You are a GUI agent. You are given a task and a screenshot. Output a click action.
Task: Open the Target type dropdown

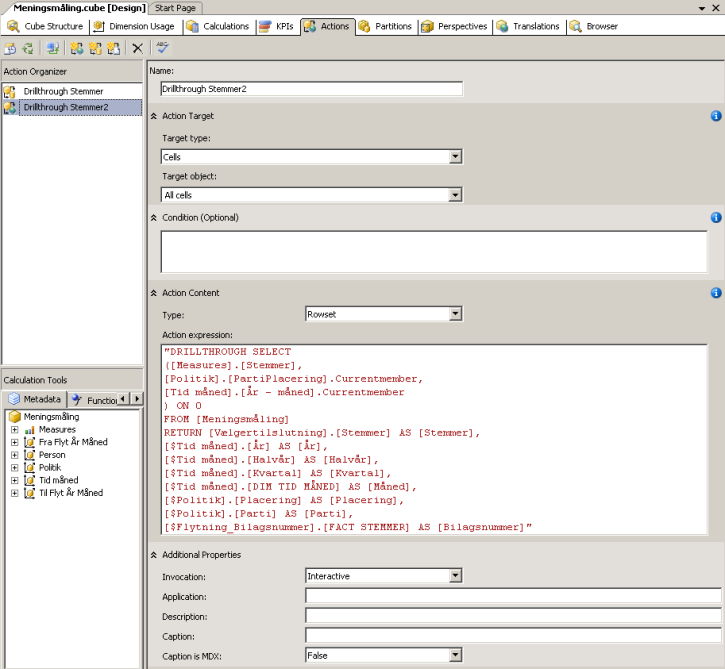click(x=455, y=157)
